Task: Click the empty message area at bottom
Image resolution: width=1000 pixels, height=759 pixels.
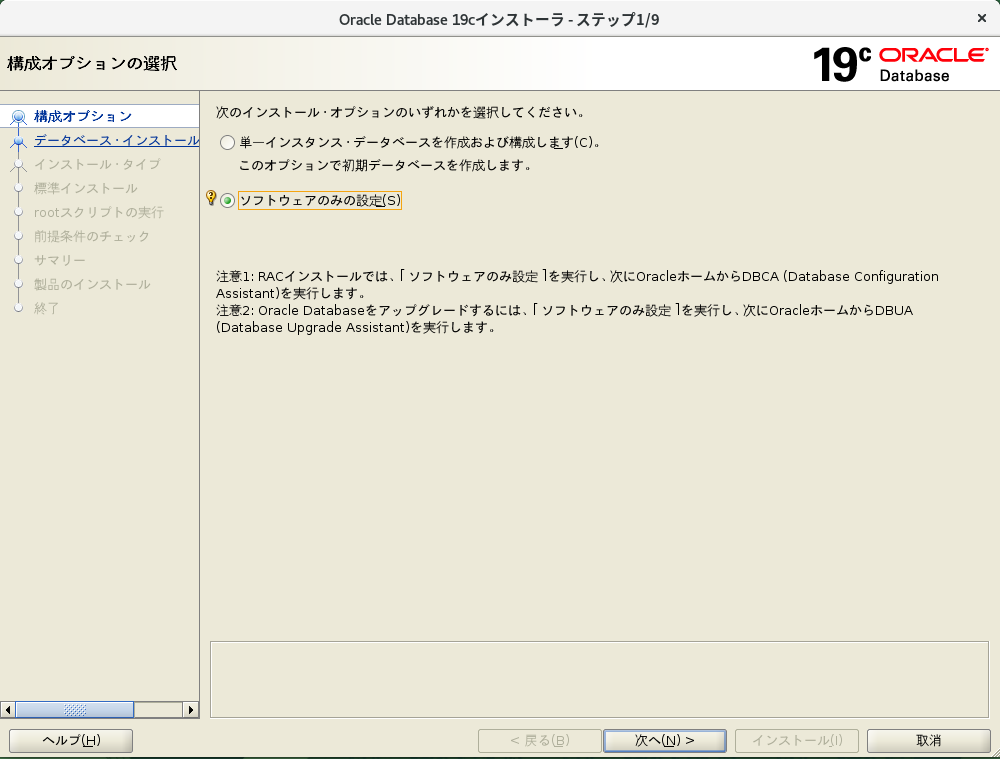Action: point(598,680)
